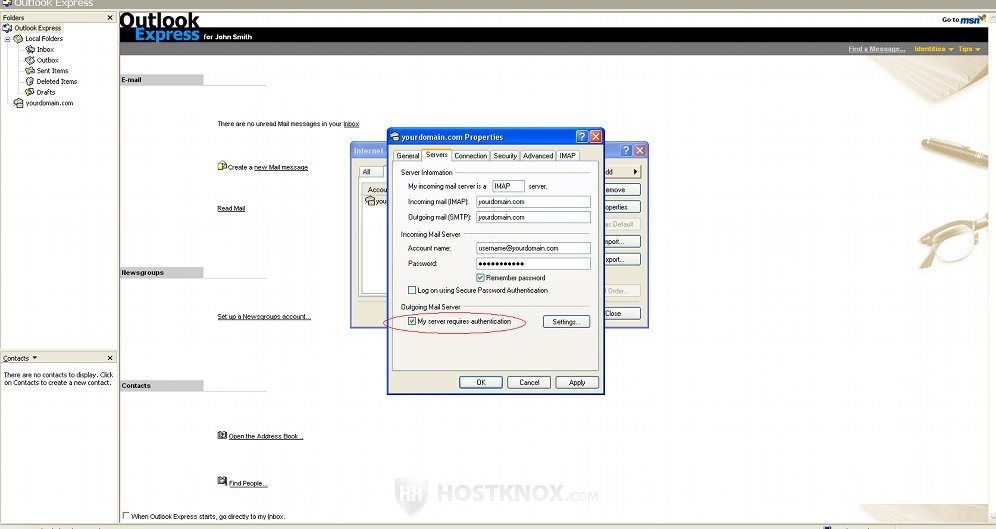Switch to the IMAP tab
This screenshot has width=996, height=529.
[567, 156]
